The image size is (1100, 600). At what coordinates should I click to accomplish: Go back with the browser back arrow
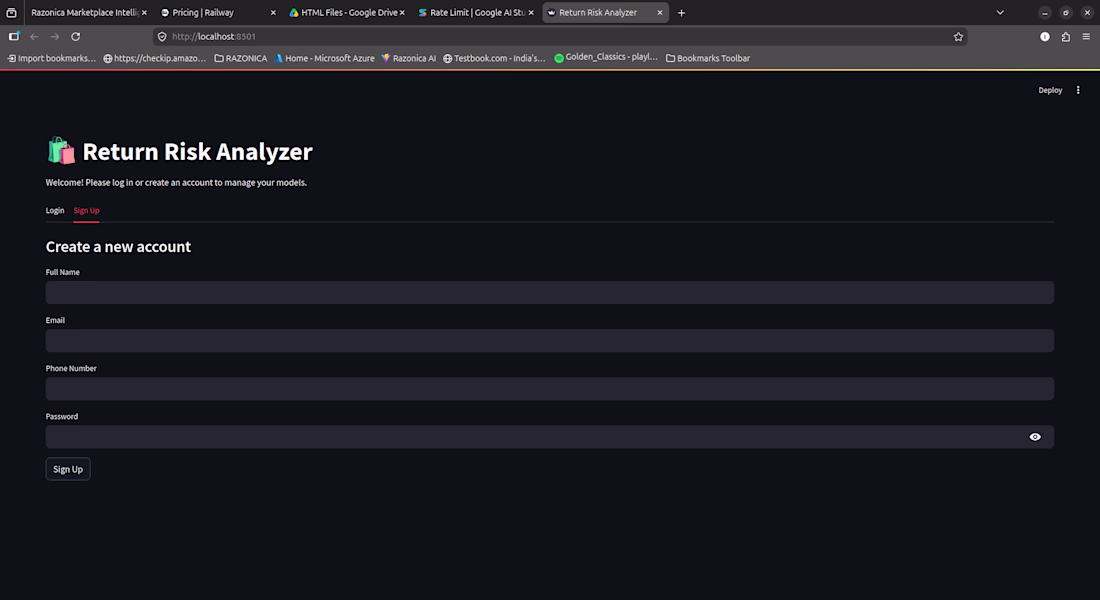tap(34, 36)
